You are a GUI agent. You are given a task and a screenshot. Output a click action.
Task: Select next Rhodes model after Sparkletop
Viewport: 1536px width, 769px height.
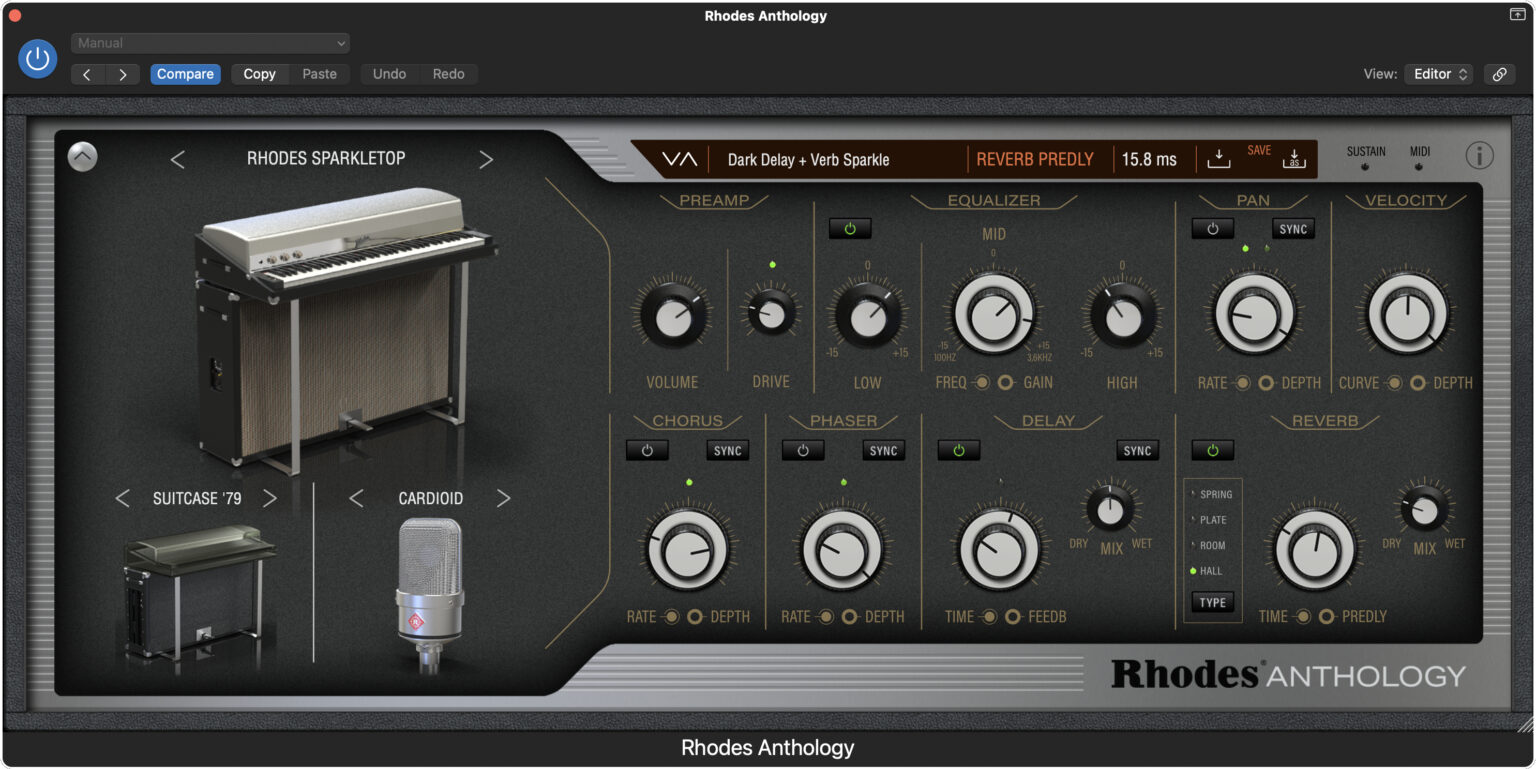click(486, 159)
